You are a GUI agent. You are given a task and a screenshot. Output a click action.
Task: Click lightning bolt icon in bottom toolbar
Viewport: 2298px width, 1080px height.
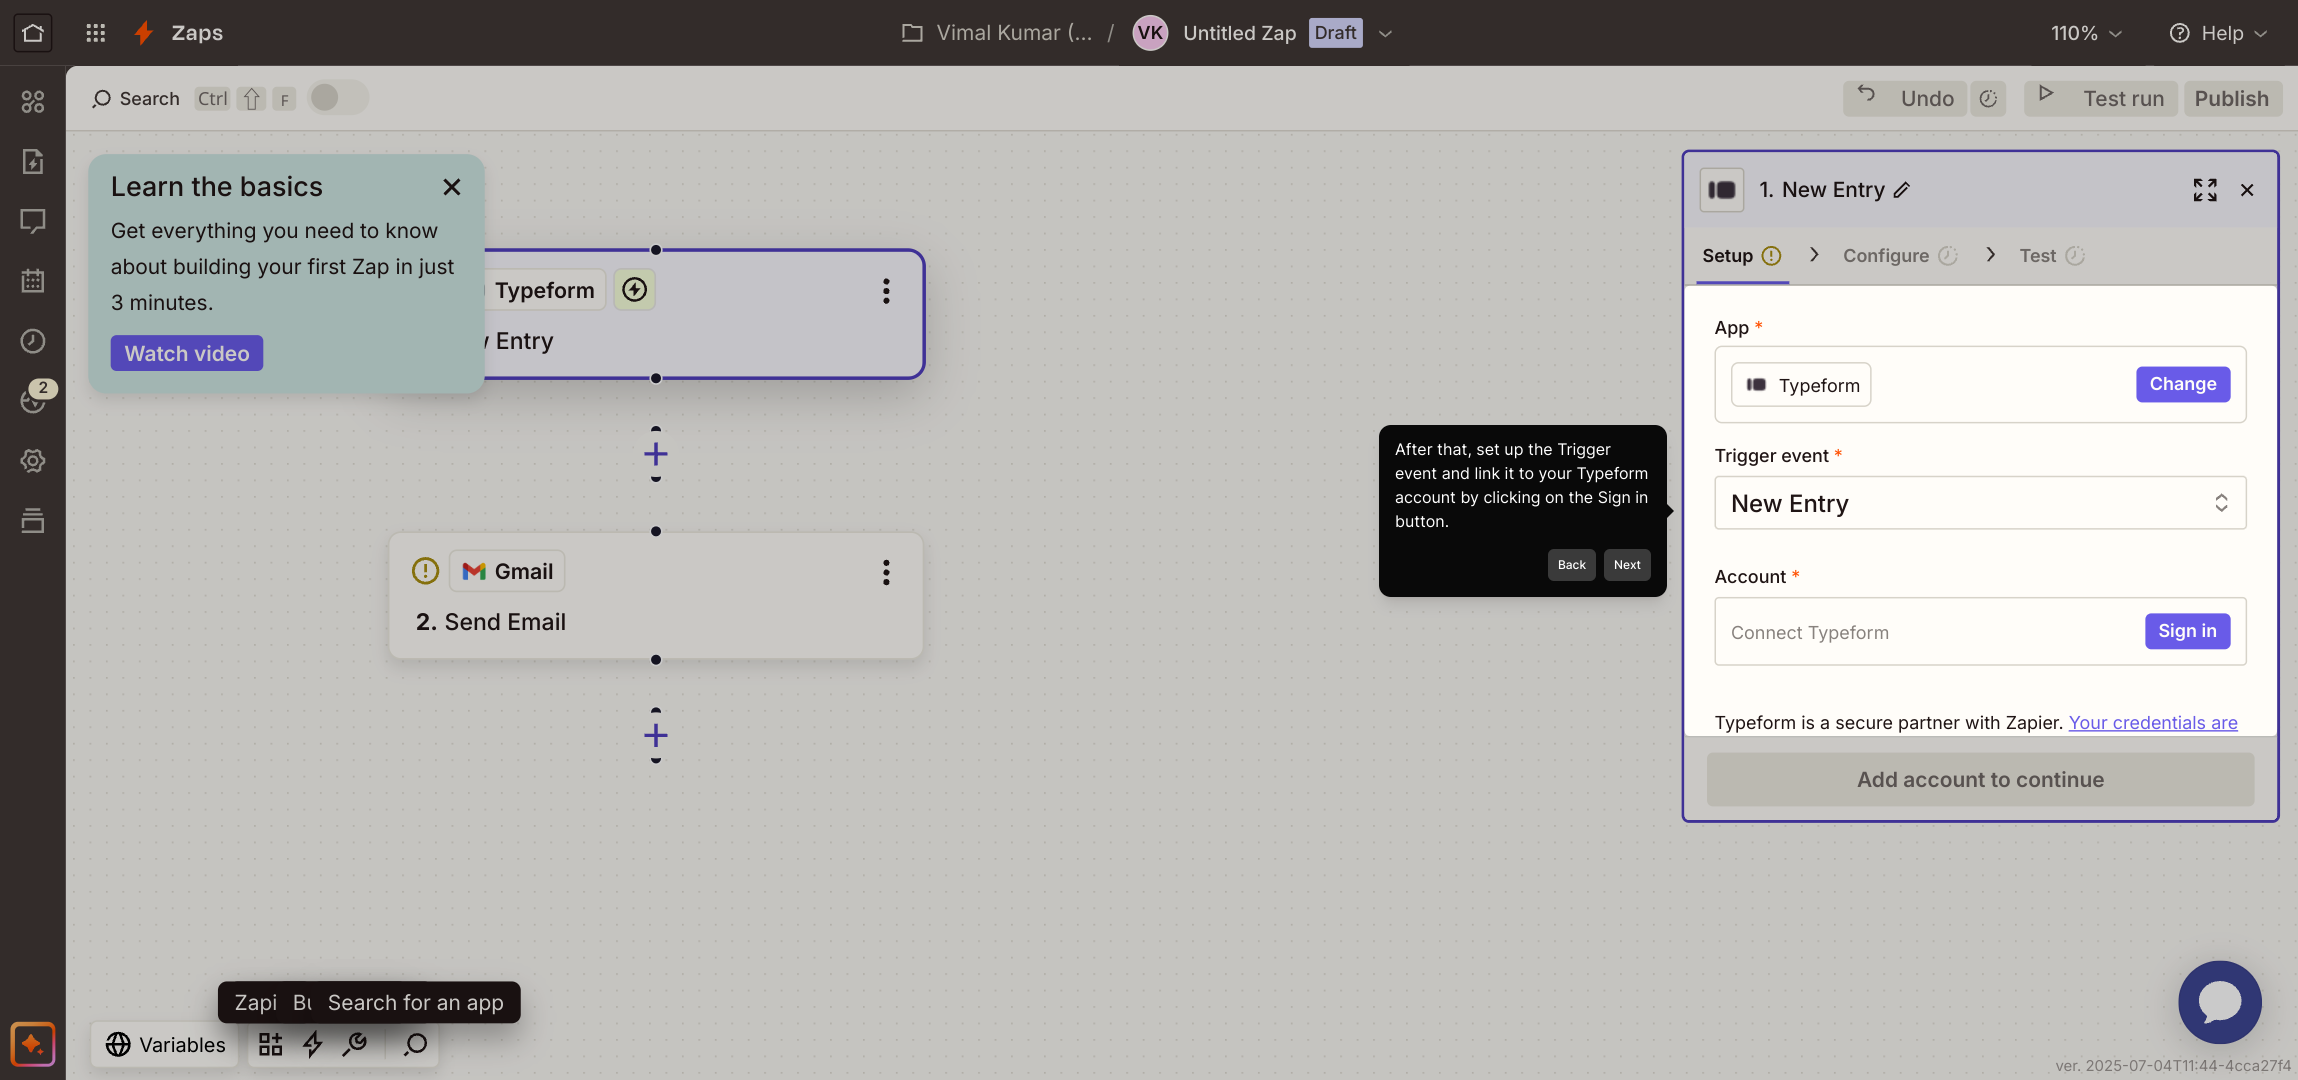tap(313, 1045)
